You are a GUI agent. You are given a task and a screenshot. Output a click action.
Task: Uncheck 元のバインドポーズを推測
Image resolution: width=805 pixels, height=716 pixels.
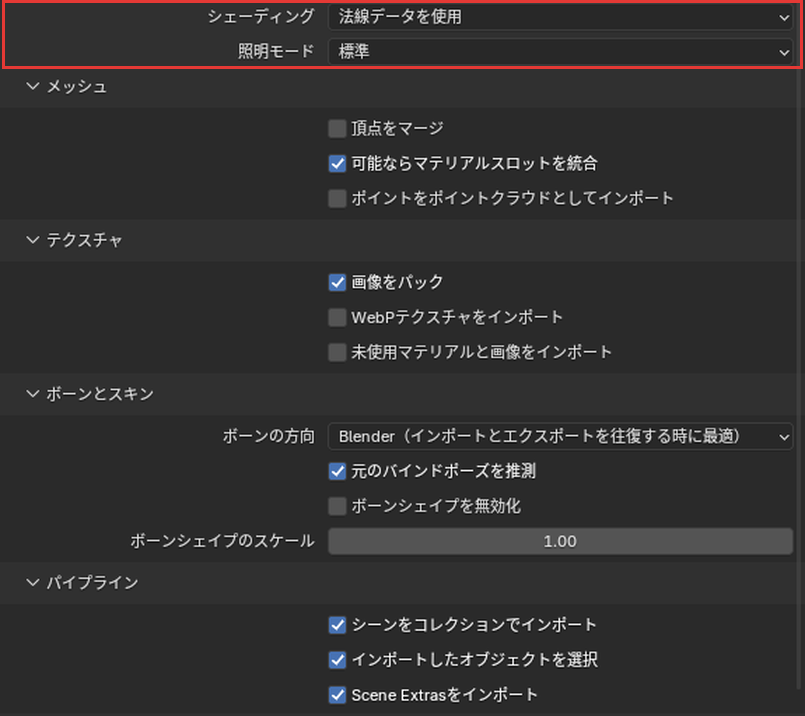(337, 471)
